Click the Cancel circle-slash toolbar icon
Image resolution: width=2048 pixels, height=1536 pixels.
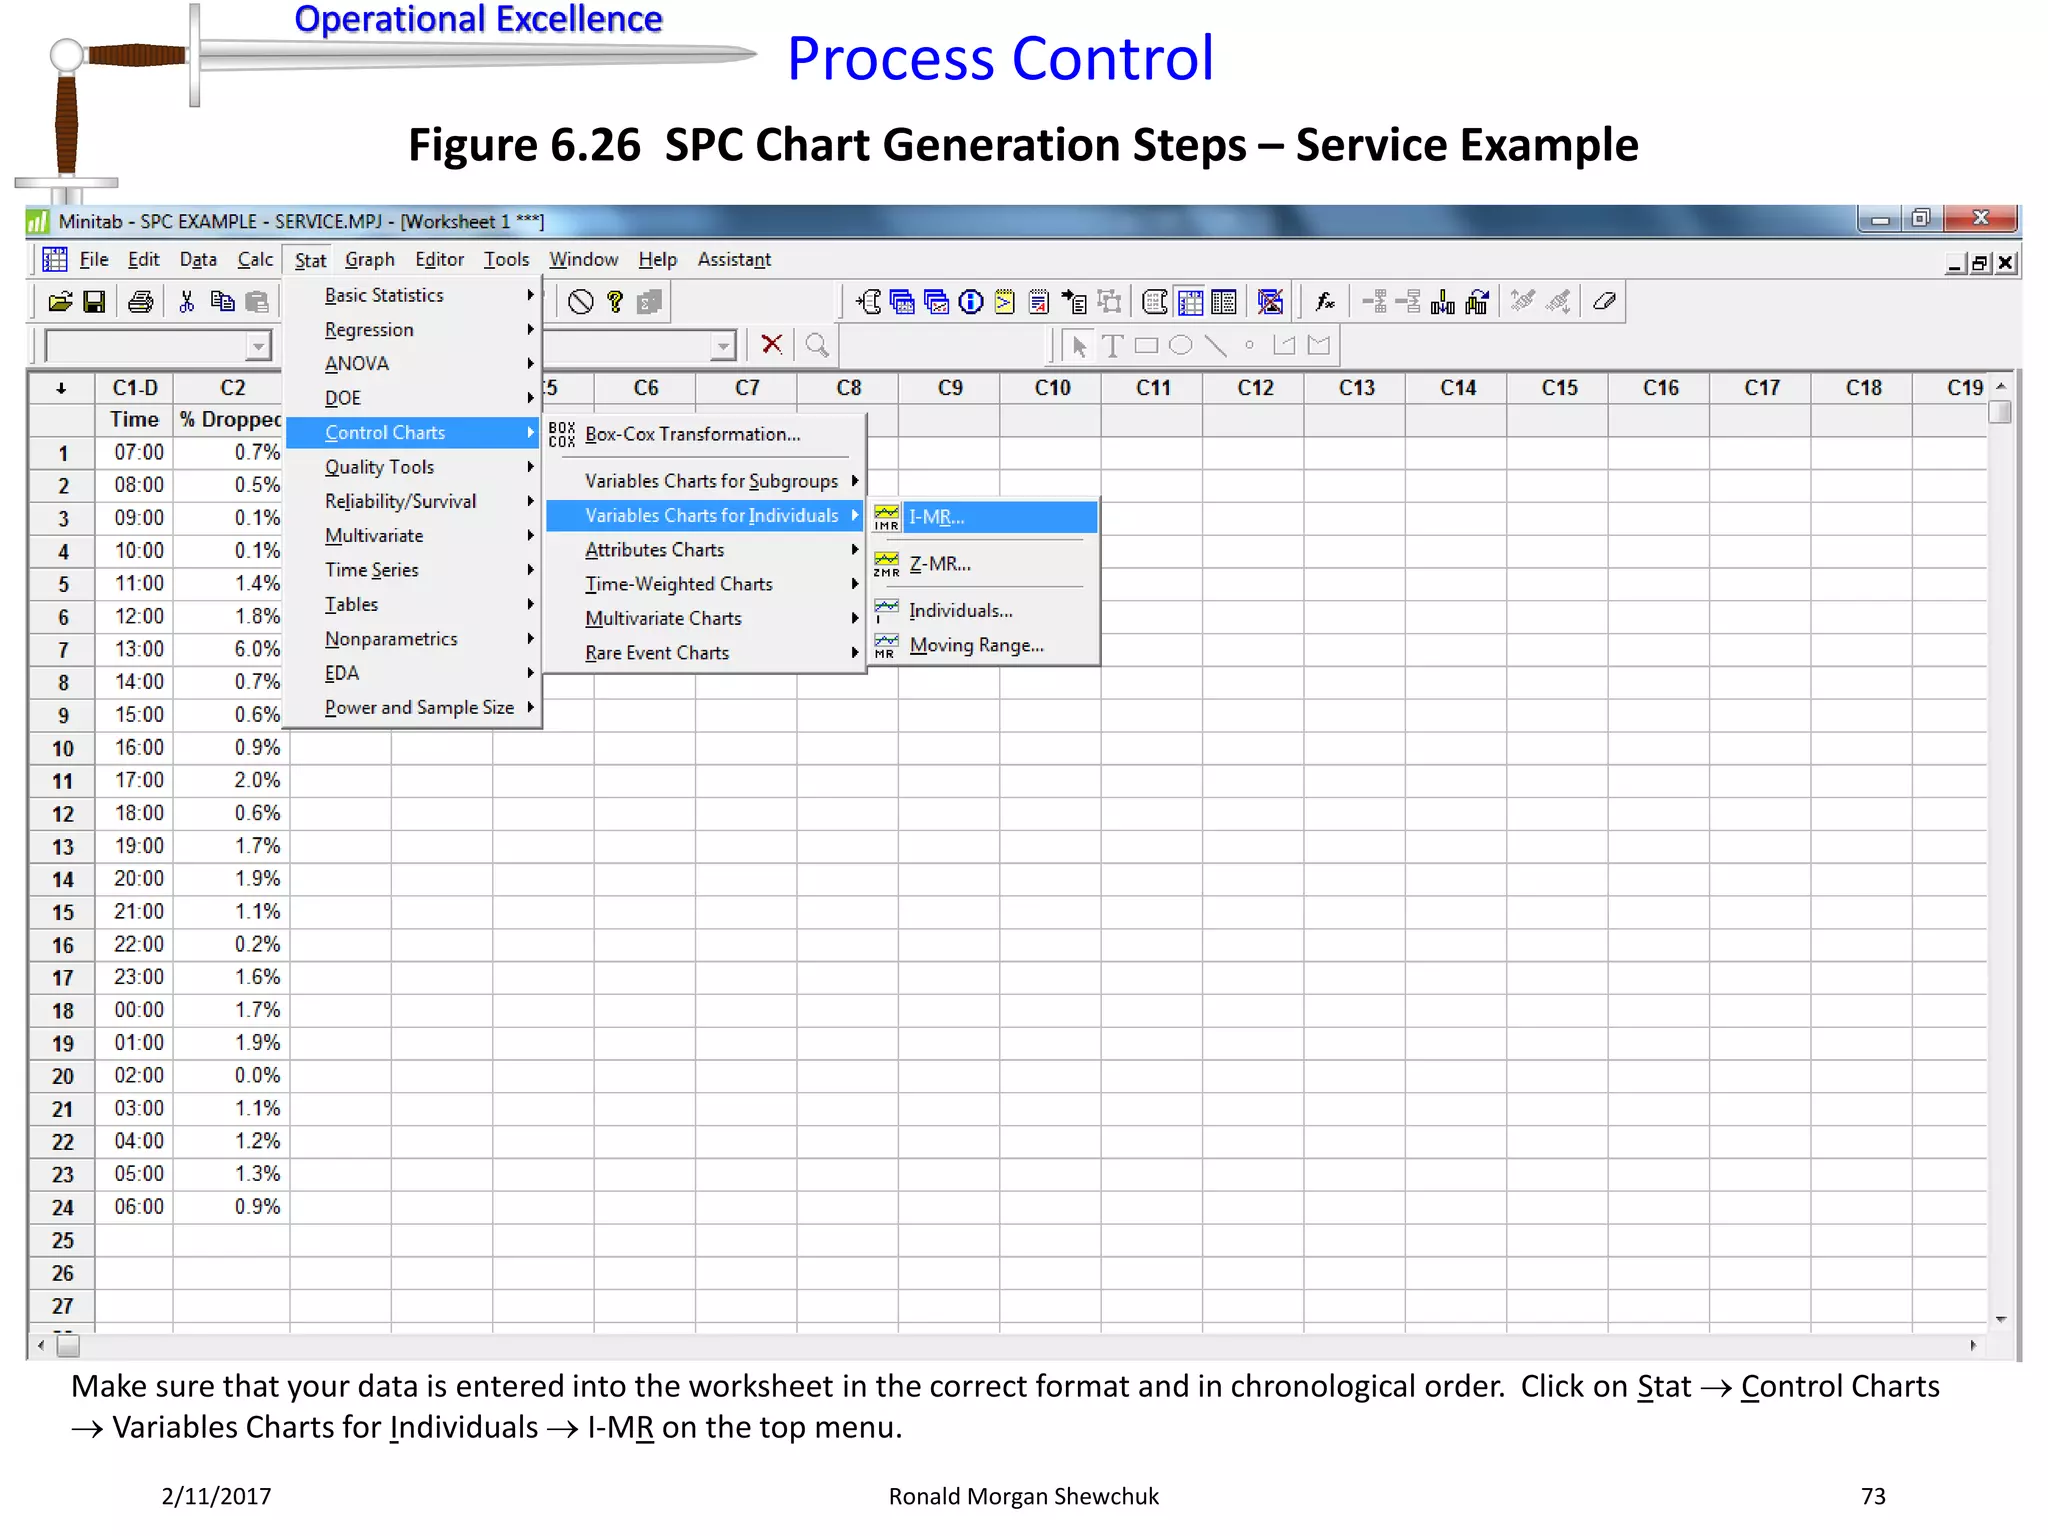tap(581, 302)
